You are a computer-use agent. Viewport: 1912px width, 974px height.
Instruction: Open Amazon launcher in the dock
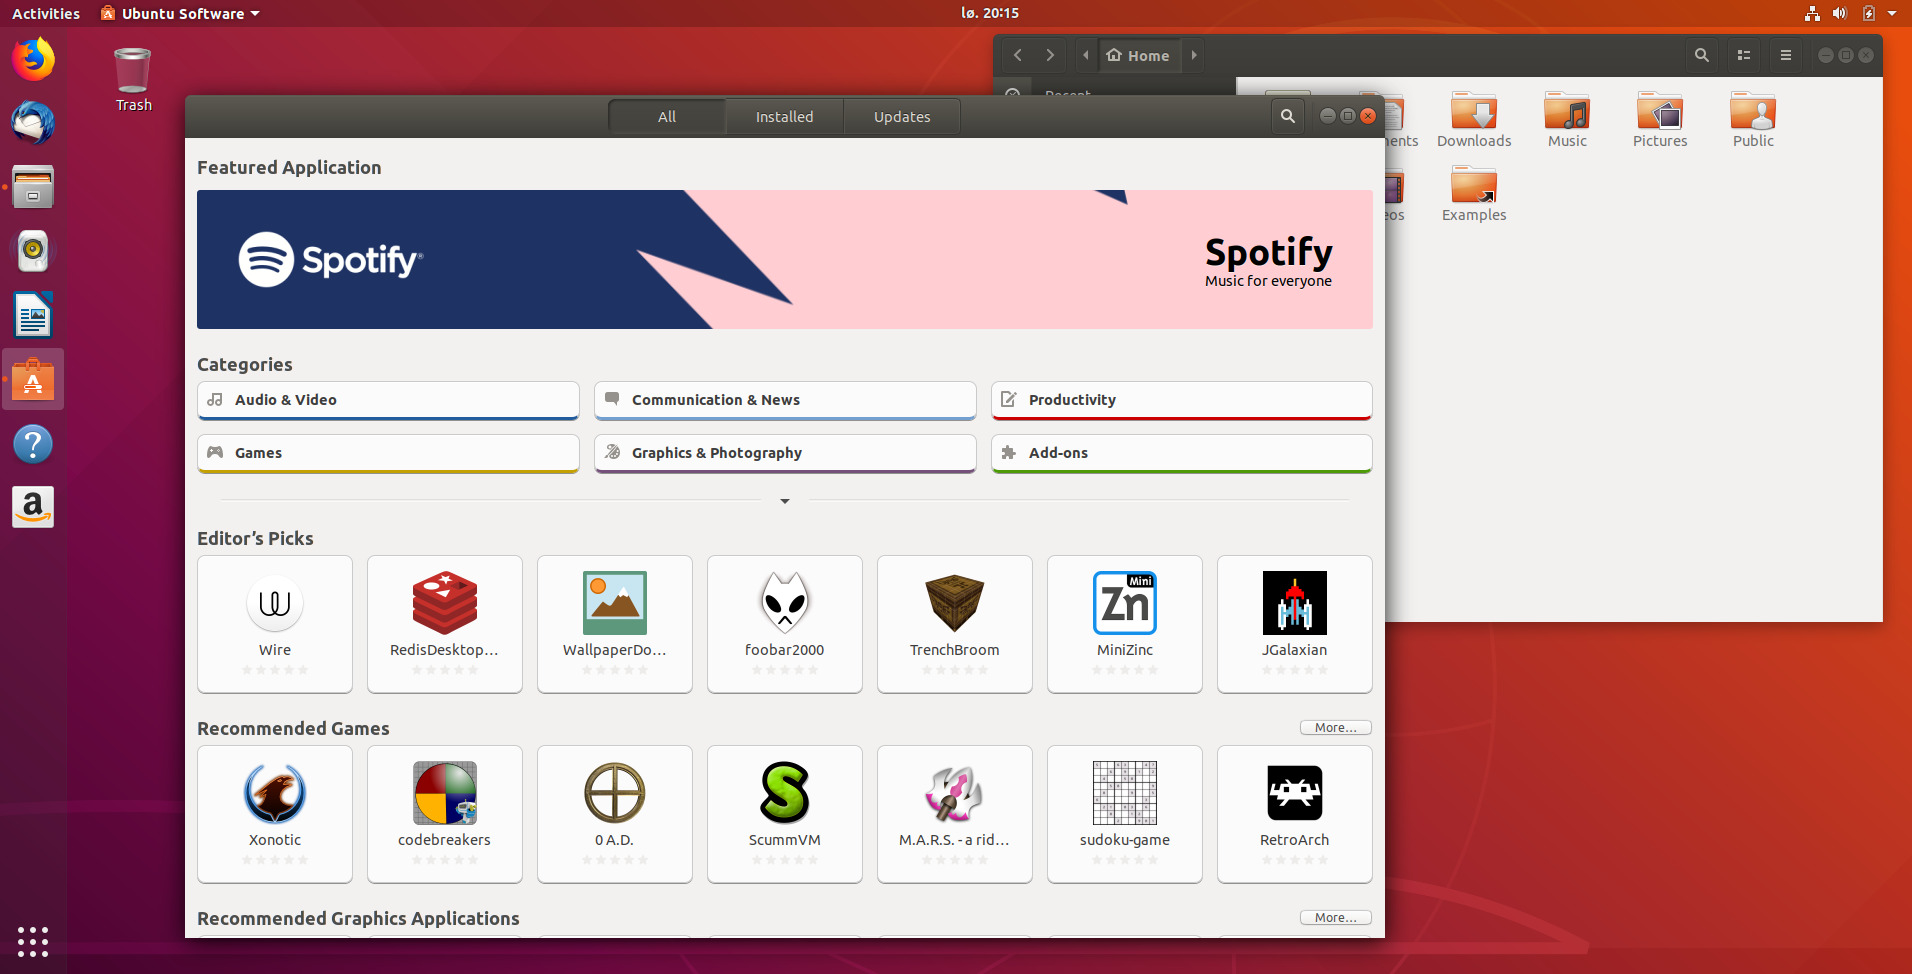tap(33, 507)
